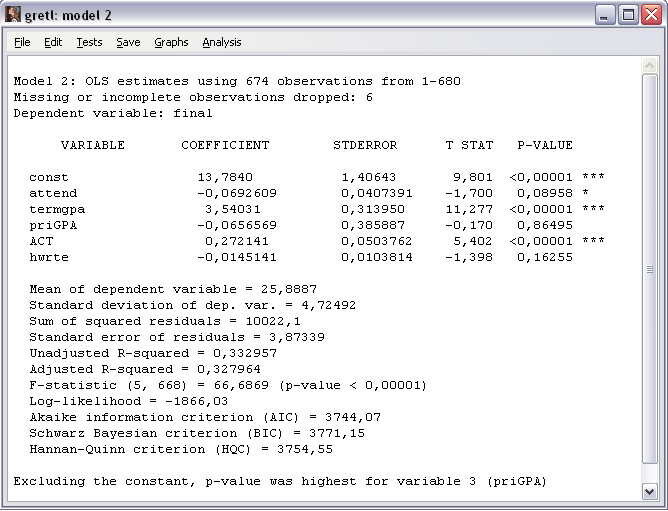The image size is (668, 511).
Task: Click the 'Standard error of residuals' line
Action: (x=177, y=338)
